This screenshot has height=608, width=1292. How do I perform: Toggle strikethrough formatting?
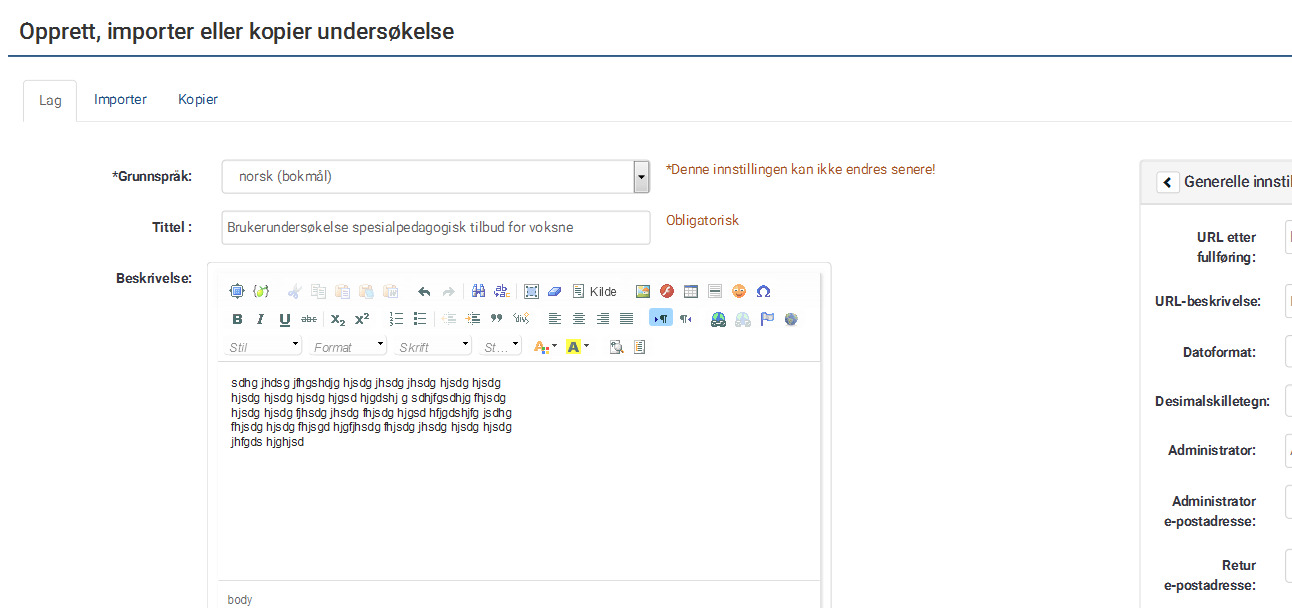point(309,319)
